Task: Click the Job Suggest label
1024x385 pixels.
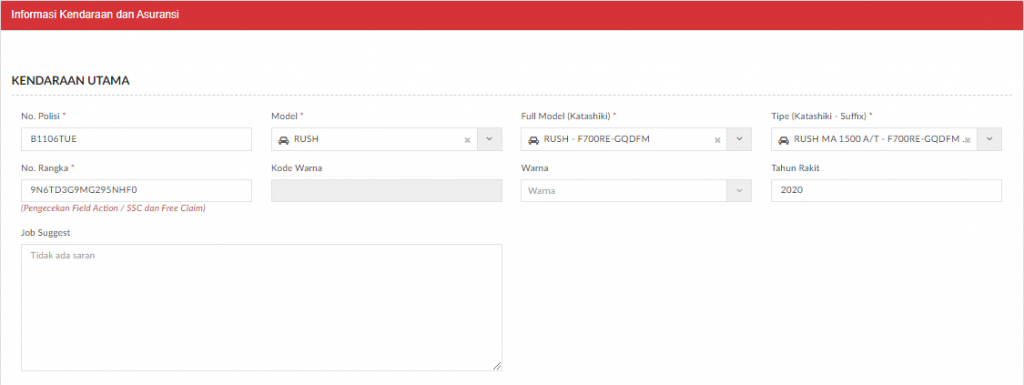Action: click(45, 232)
